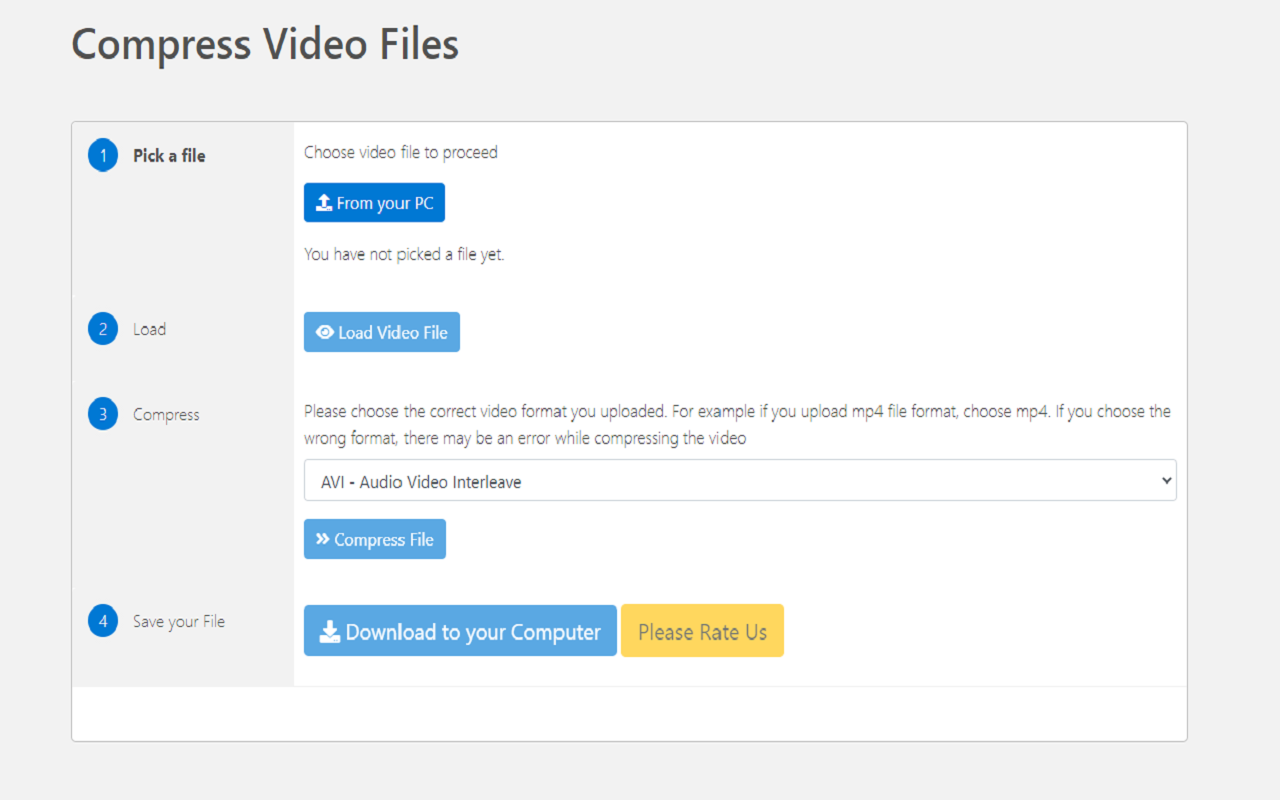Click the step 4 numbered circle

(x=103, y=621)
